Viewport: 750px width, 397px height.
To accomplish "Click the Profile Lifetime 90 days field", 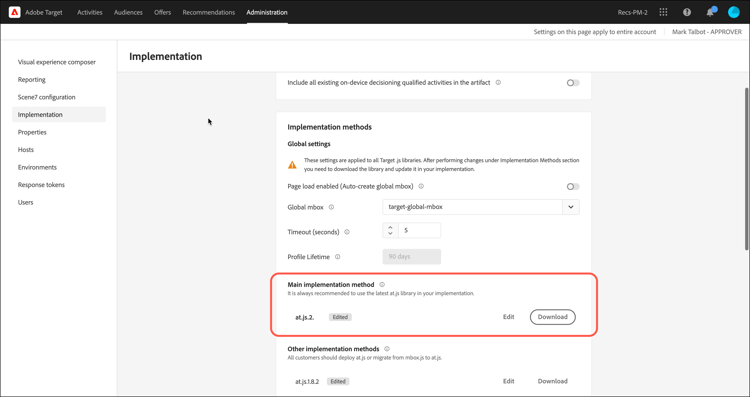I will pyautogui.click(x=412, y=257).
